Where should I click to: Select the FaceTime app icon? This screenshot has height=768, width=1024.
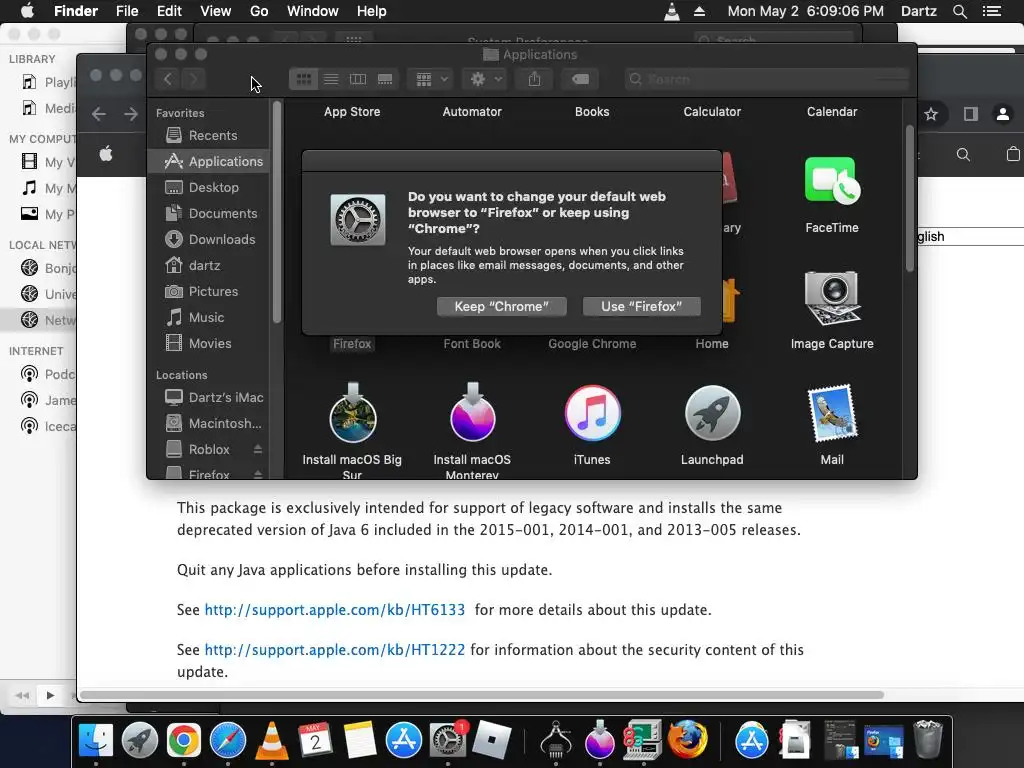coord(831,182)
